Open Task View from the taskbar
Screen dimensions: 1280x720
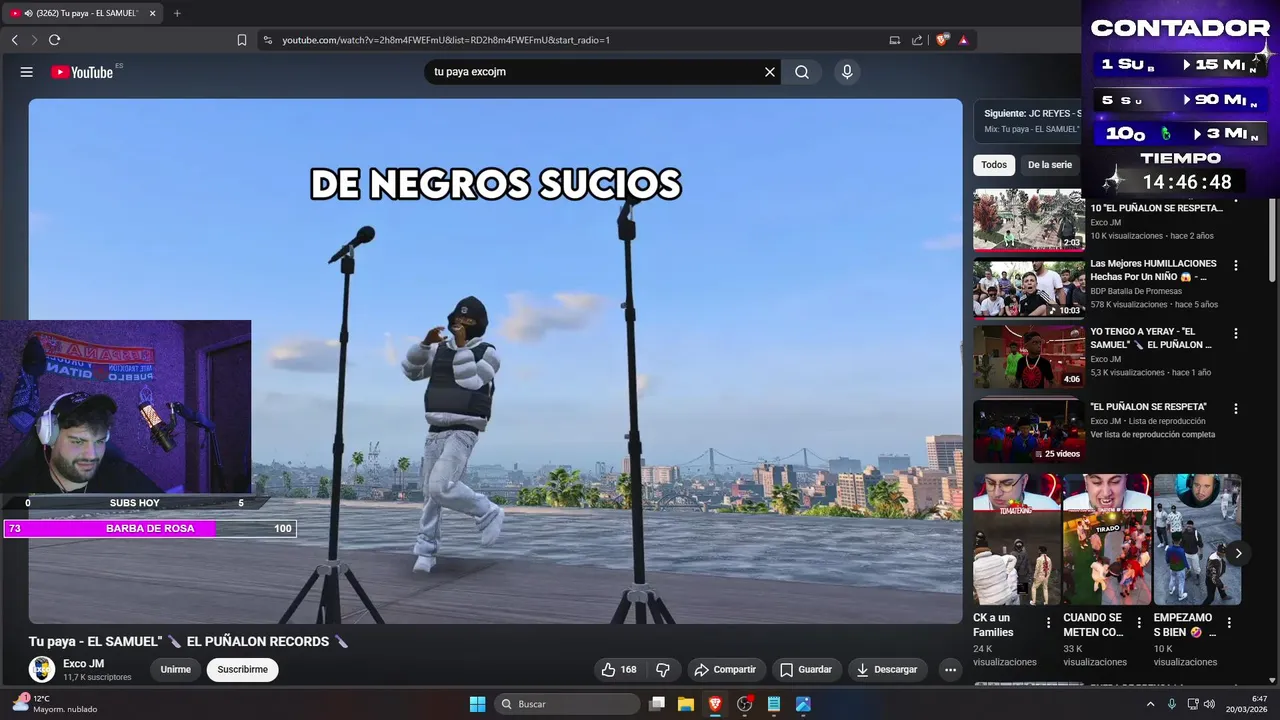tap(657, 704)
